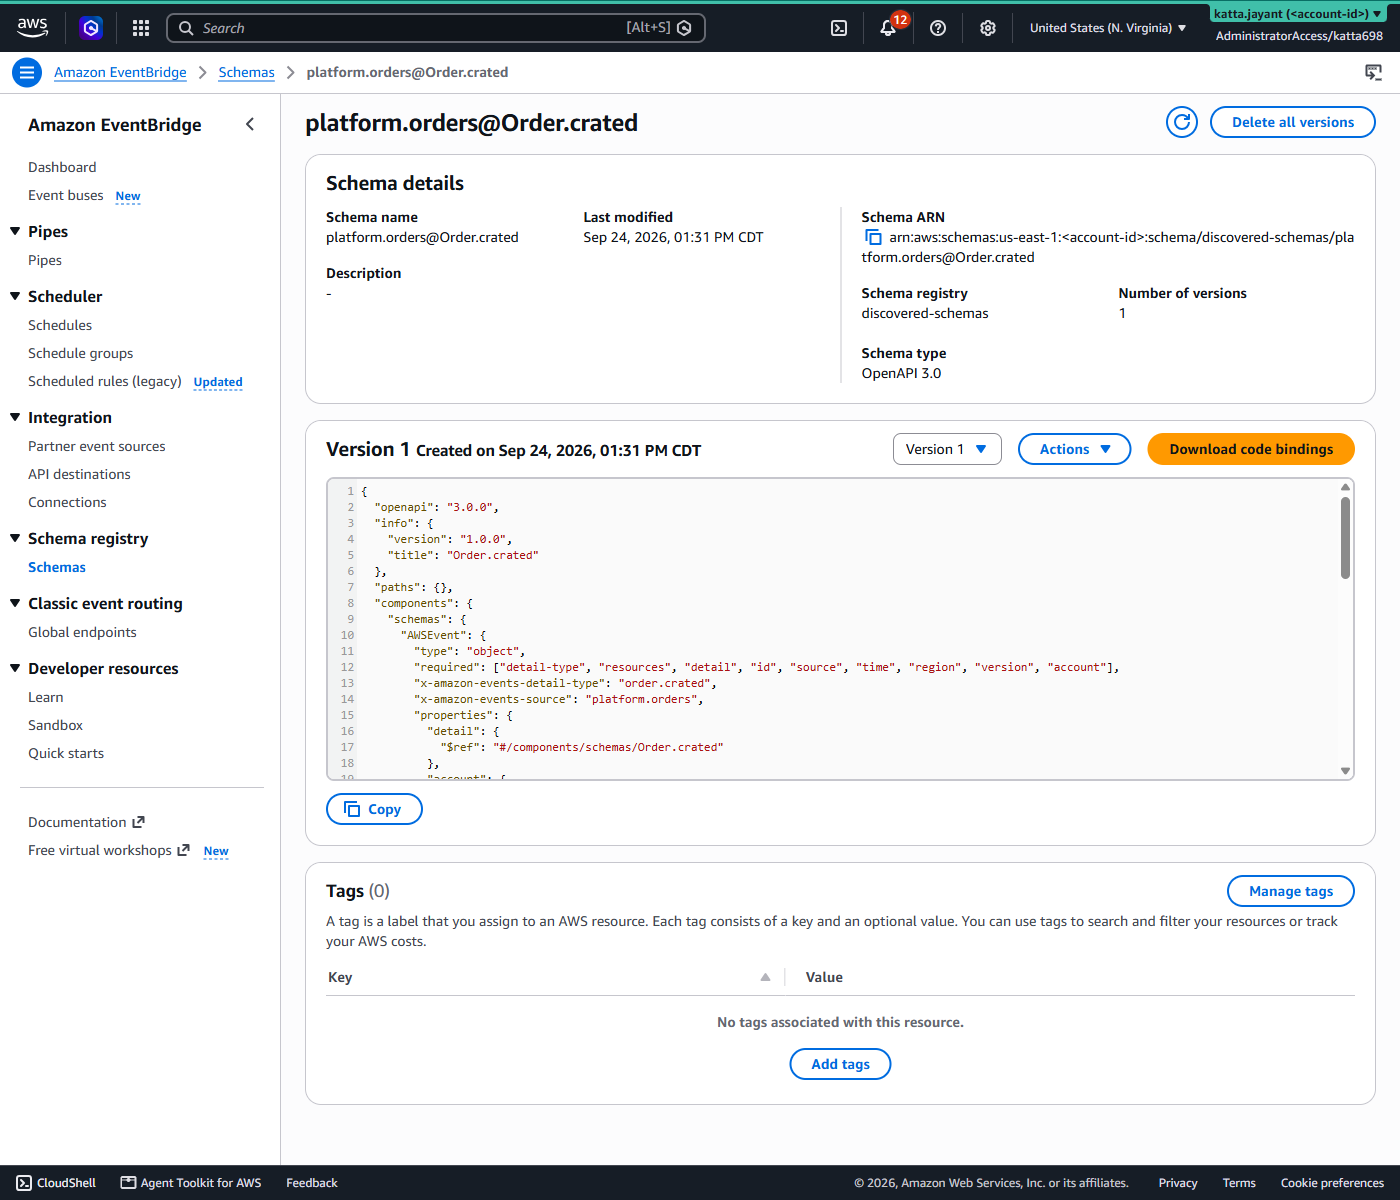
Task: Open API destinations in sidebar
Action: coord(79,474)
